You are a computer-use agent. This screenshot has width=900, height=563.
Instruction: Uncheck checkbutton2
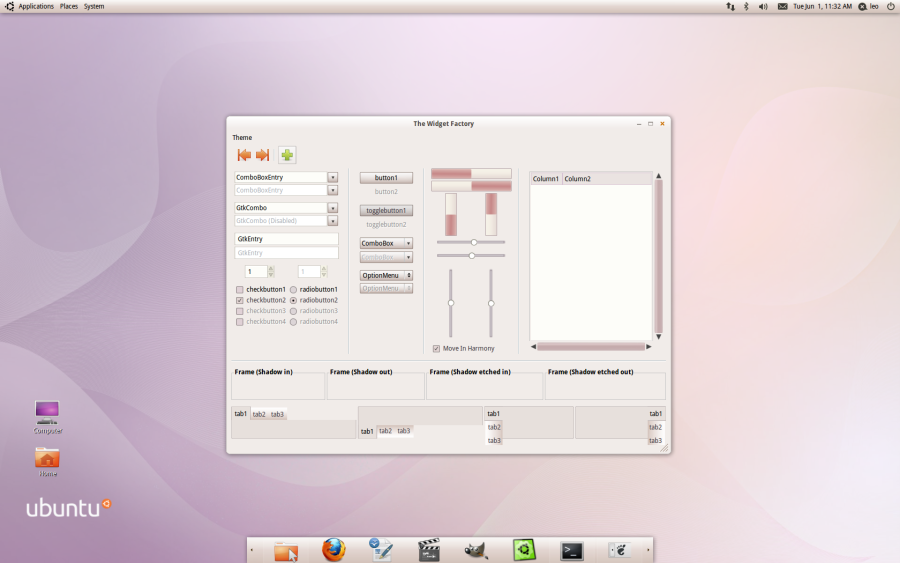(x=240, y=300)
